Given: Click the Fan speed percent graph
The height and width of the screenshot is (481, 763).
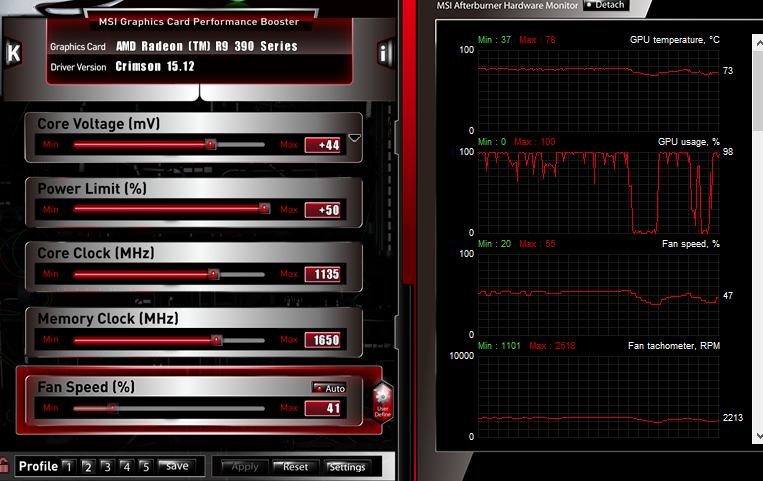Looking at the screenshot, I should (x=599, y=294).
